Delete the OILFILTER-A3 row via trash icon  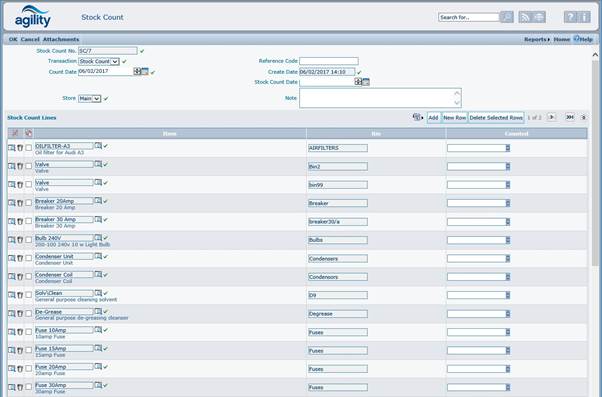pyautogui.click(x=20, y=148)
